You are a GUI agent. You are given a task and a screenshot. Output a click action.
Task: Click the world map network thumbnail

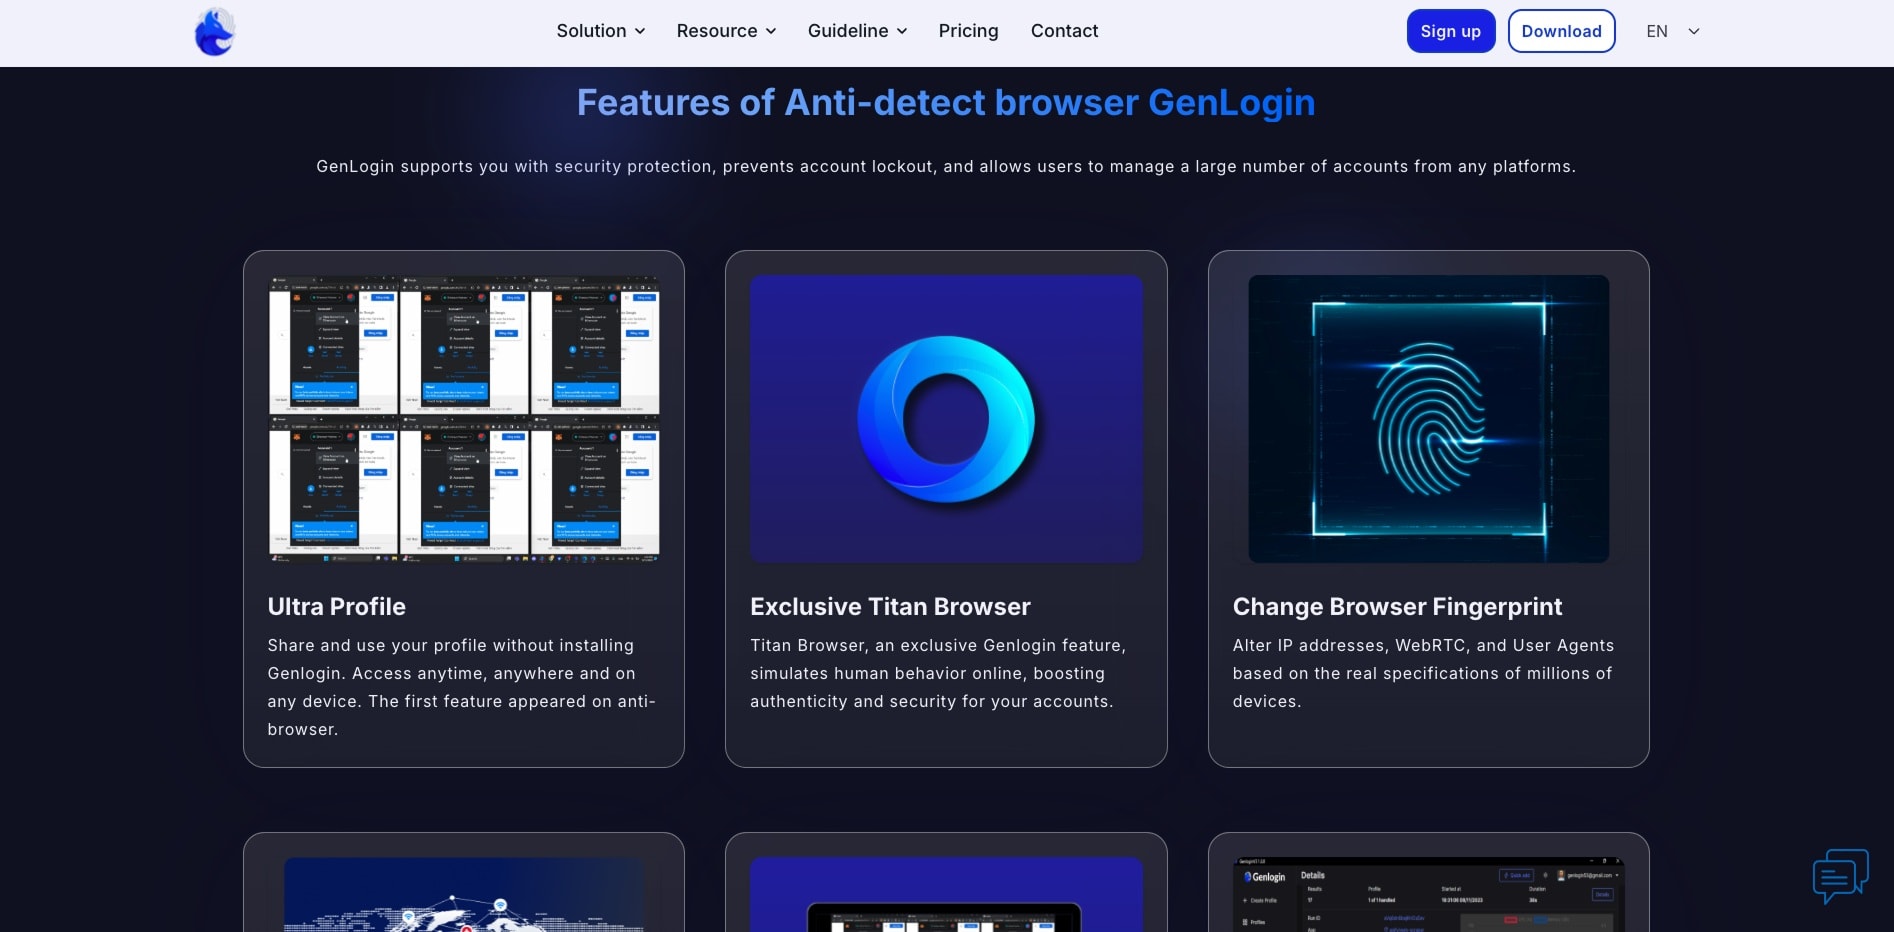(x=464, y=895)
